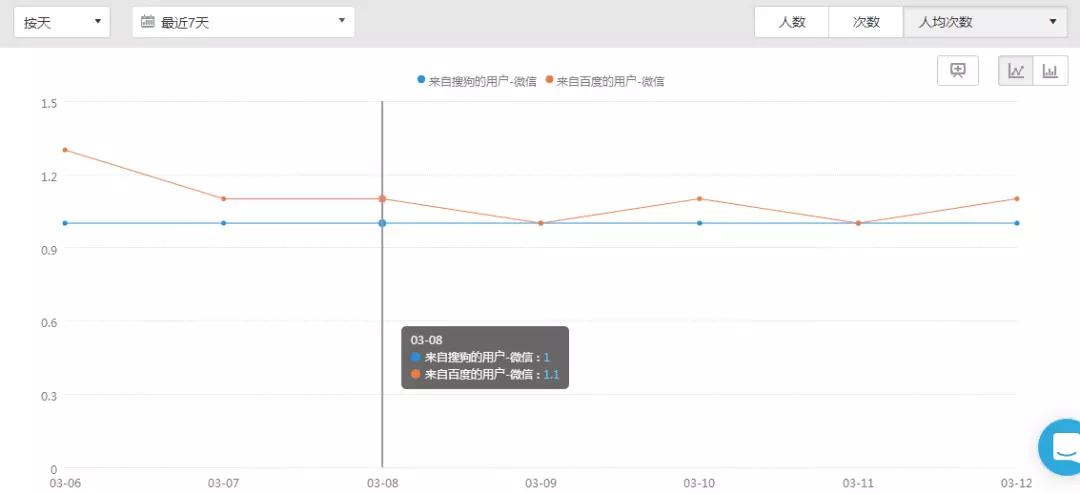Click the orange data point at 03-10
1080x494 pixels.
coord(699,198)
